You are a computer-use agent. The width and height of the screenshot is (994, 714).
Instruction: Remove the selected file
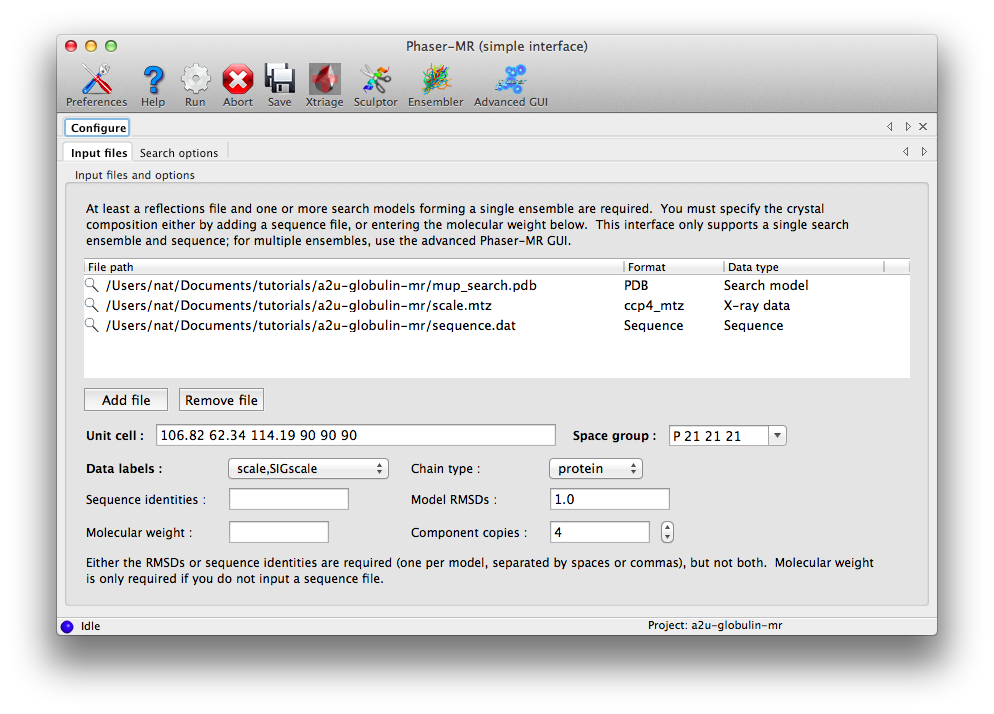pos(221,399)
